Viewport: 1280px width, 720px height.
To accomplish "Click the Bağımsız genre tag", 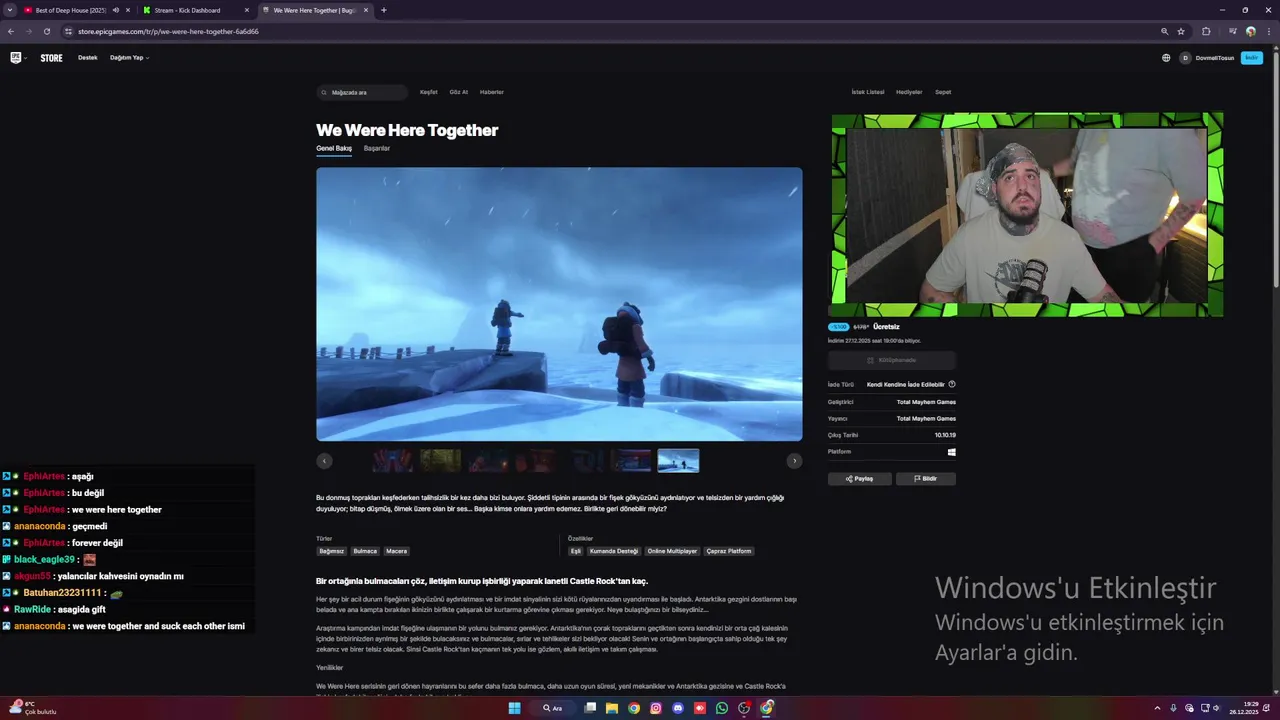I will click(331, 551).
